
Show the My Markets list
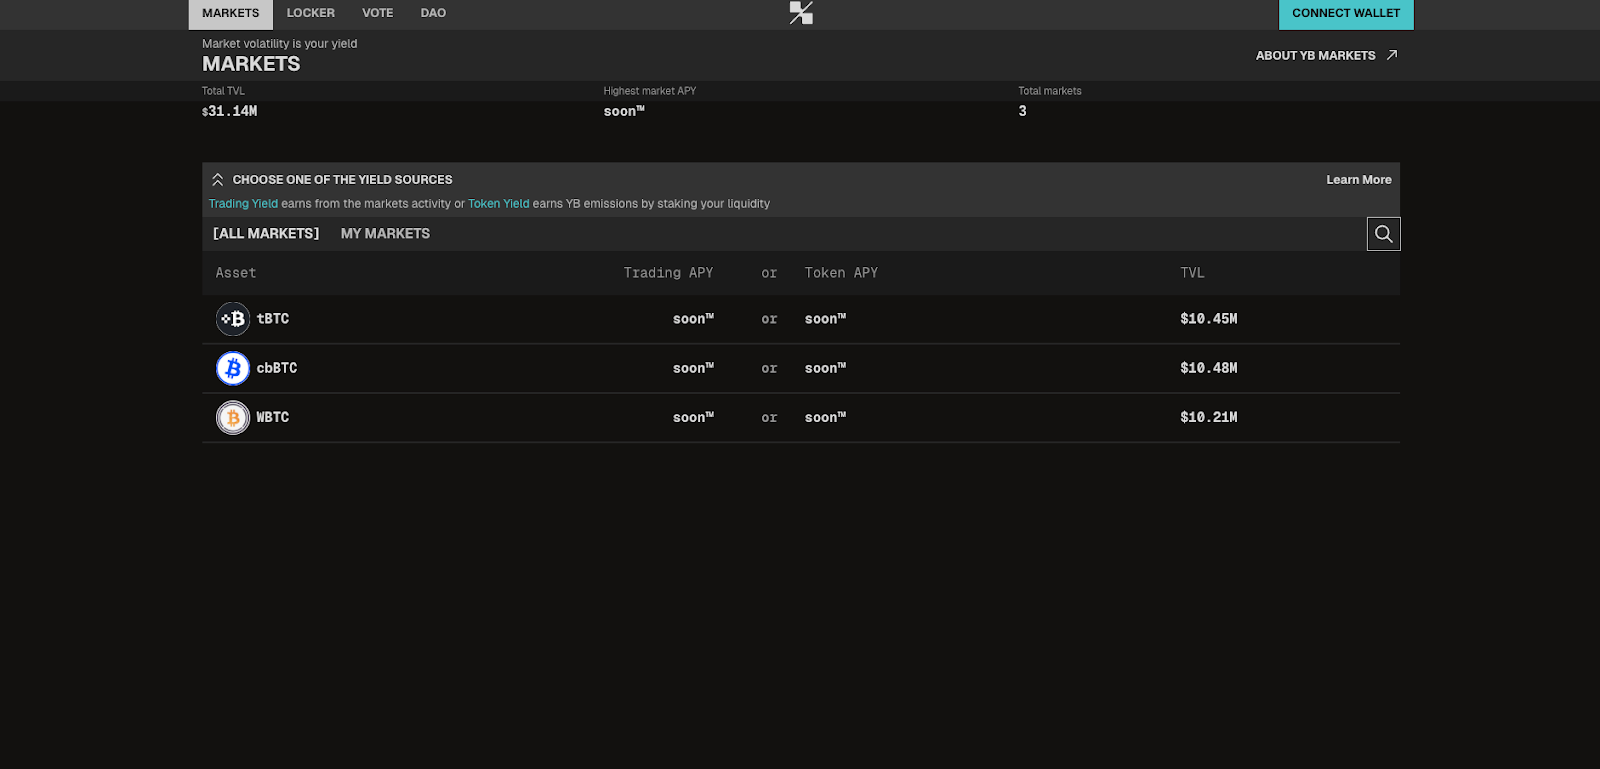pyautogui.click(x=385, y=234)
